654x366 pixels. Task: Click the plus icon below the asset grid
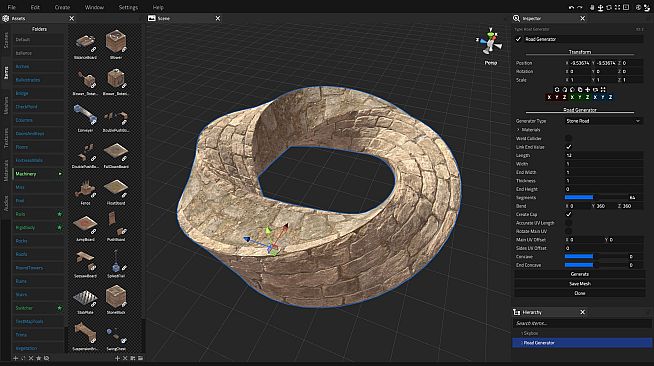pyautogui.click(x=117, y=358)
